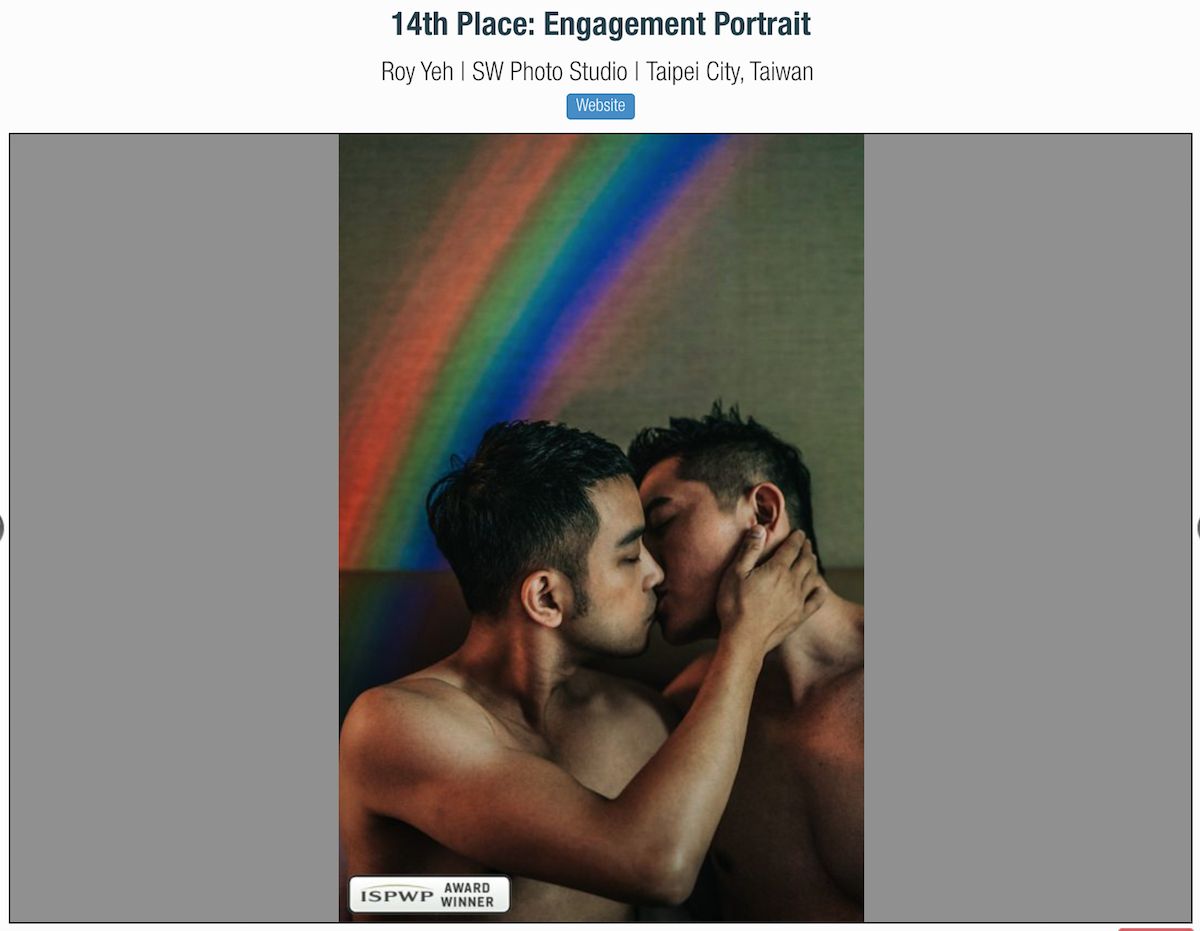
Task: Click the ISPWP Award Winner badge
Action: coord(429,894)
